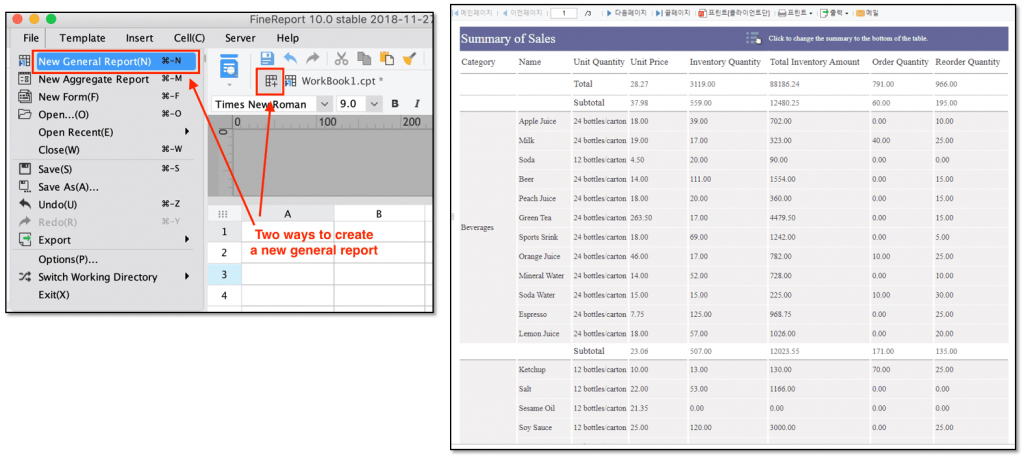Expand the Export submenu
Image resolution: width=1024 pixels, height=456 pixels.
coord(187,240)
